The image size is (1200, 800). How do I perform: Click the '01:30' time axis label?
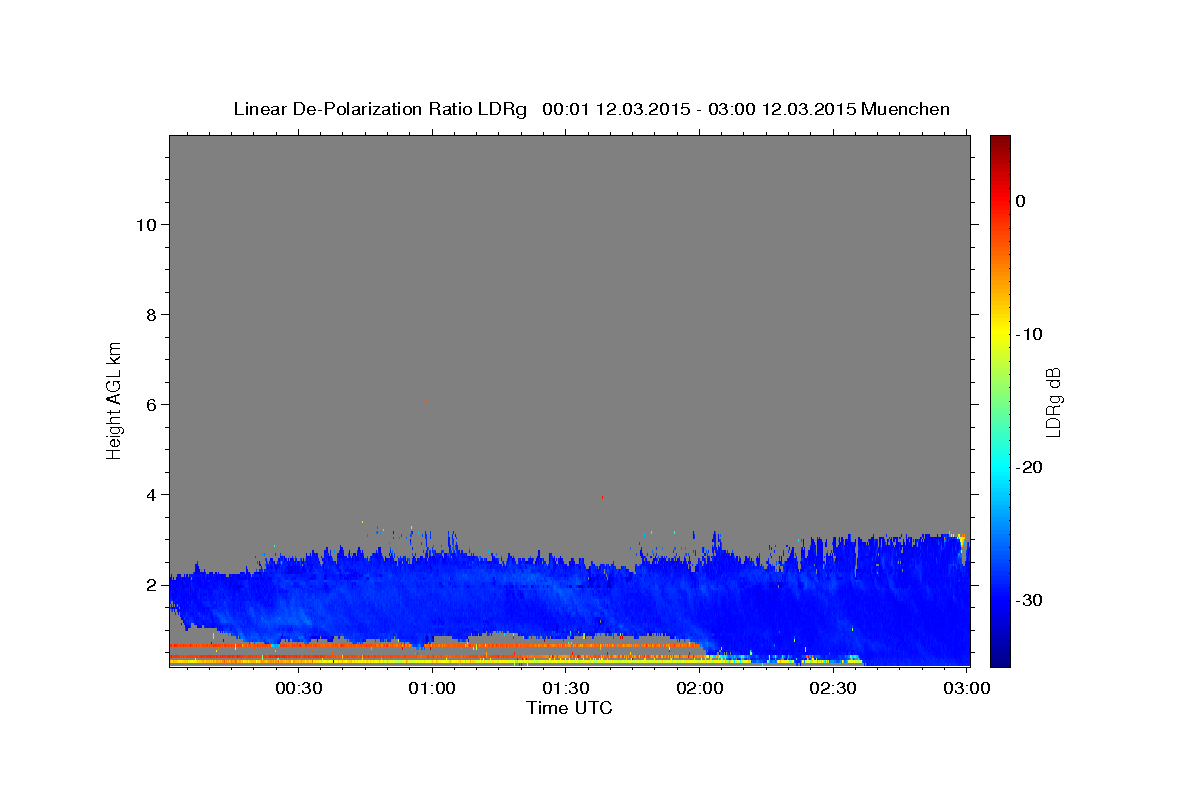tap(565, 688)
